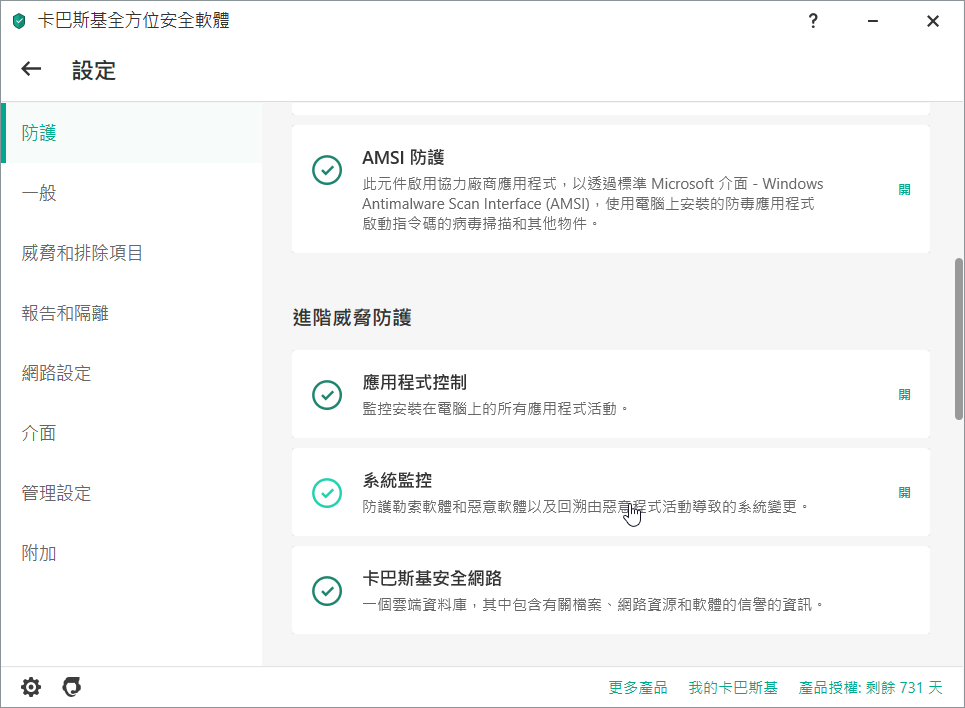Open the 產品授權 remaining days link
This screenshot has height=708, width=965.
[870, 688]
